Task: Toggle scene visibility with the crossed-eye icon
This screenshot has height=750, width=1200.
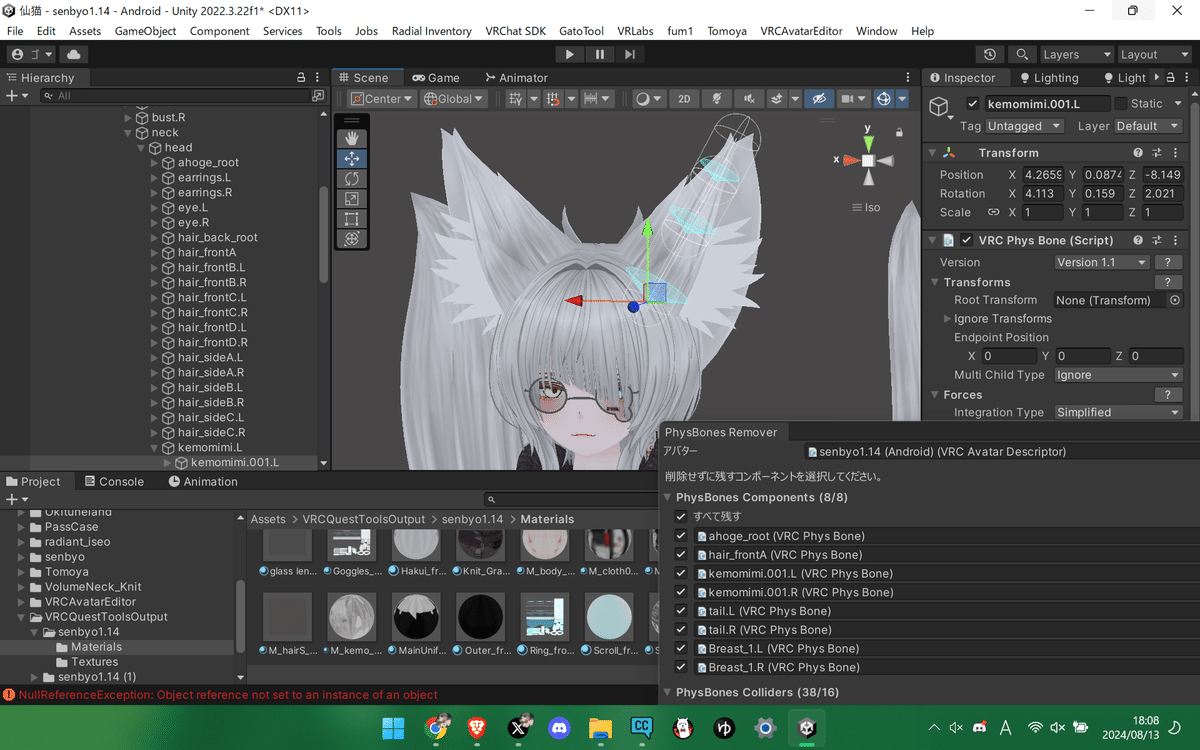Action: coord(819,98)
